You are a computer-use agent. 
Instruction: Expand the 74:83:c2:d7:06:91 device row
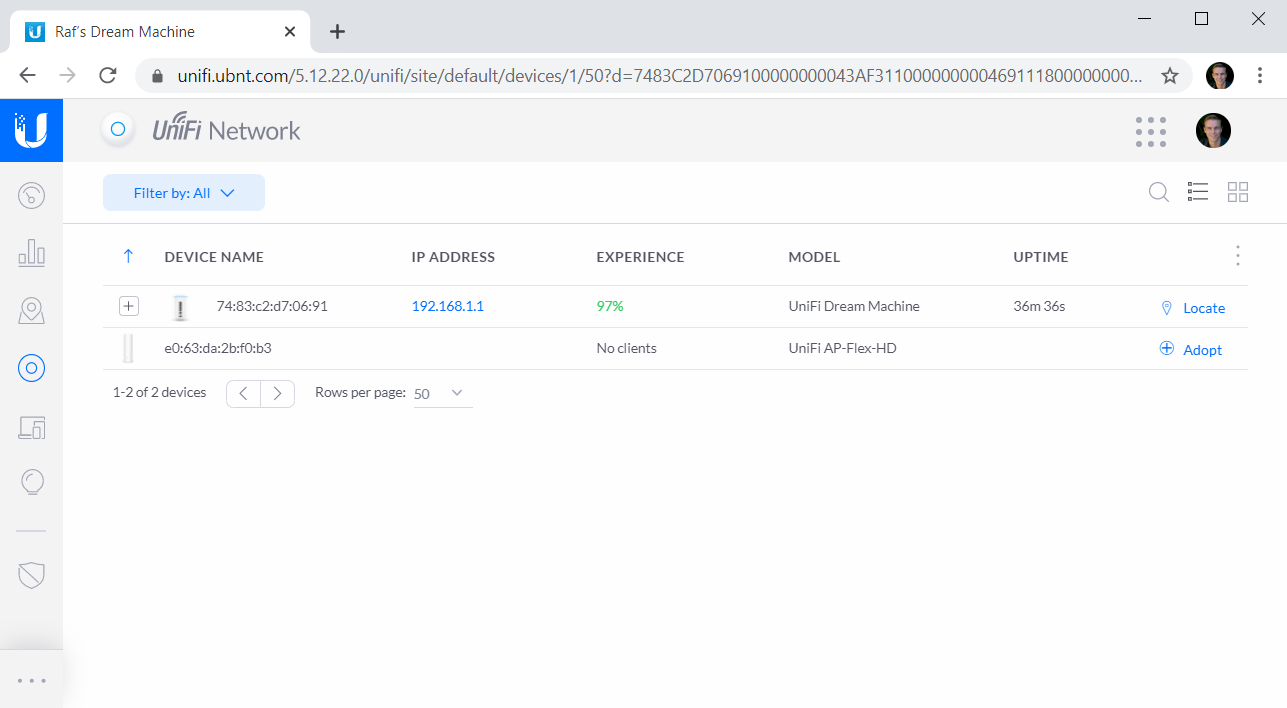[129, 306]
